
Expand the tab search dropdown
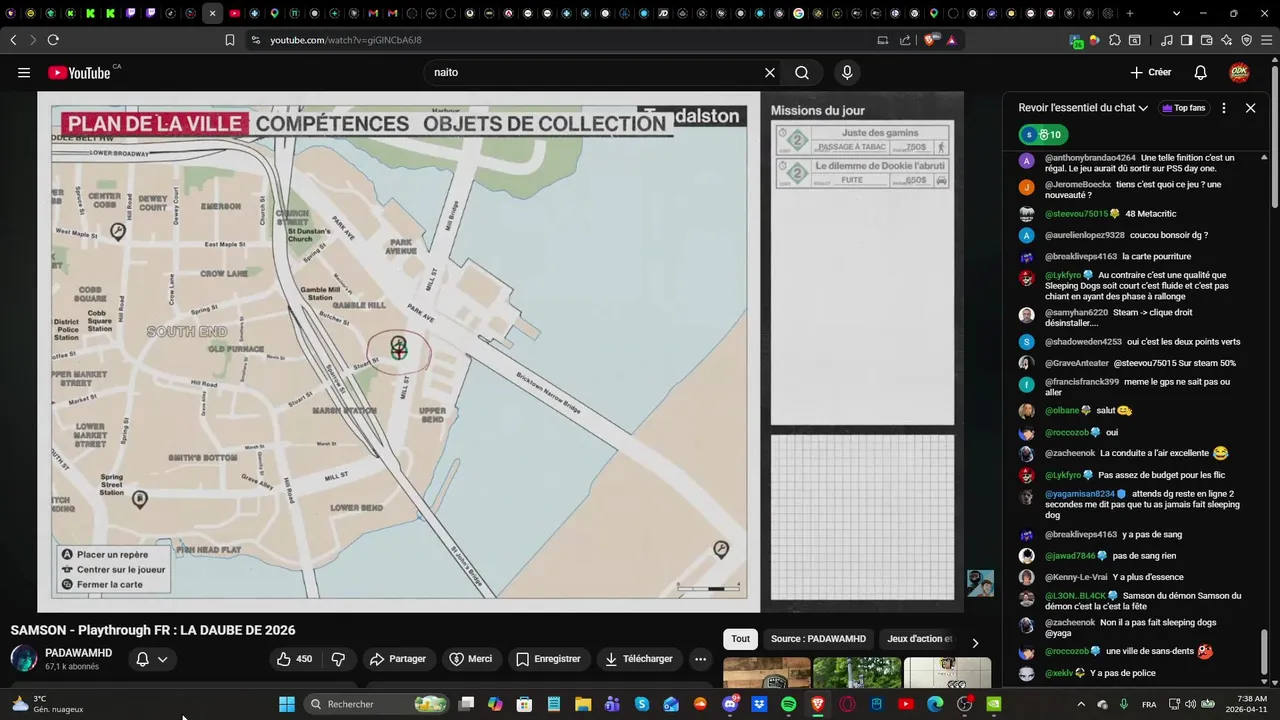click(1176, 13)
